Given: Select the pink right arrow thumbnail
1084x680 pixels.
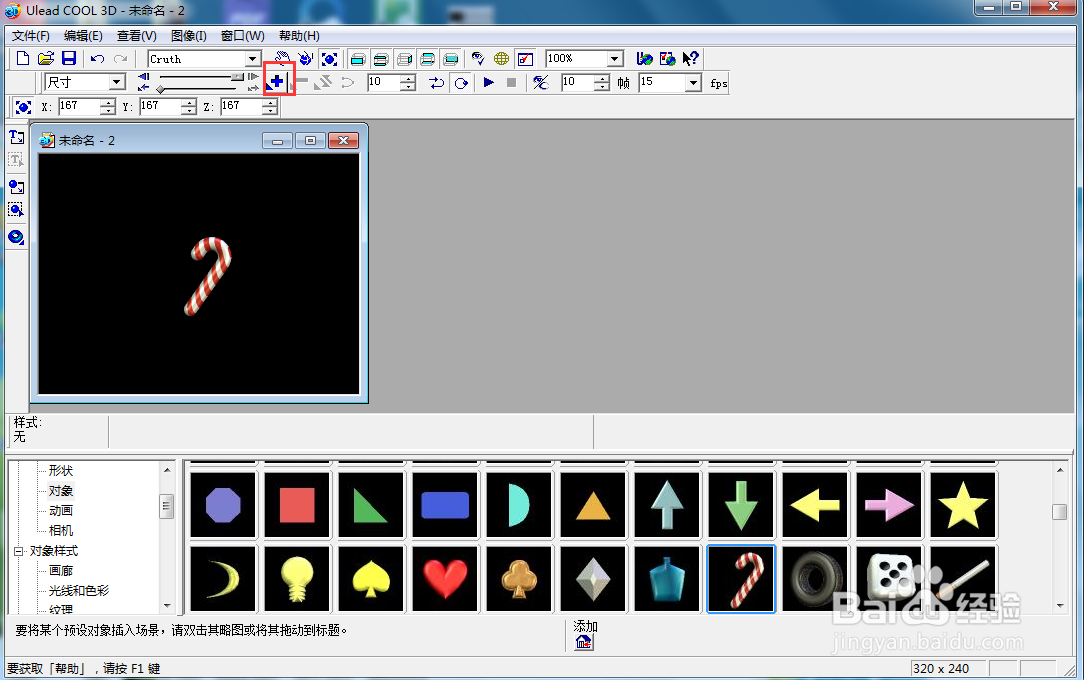Looking at the screenshot, I should 889,505.
